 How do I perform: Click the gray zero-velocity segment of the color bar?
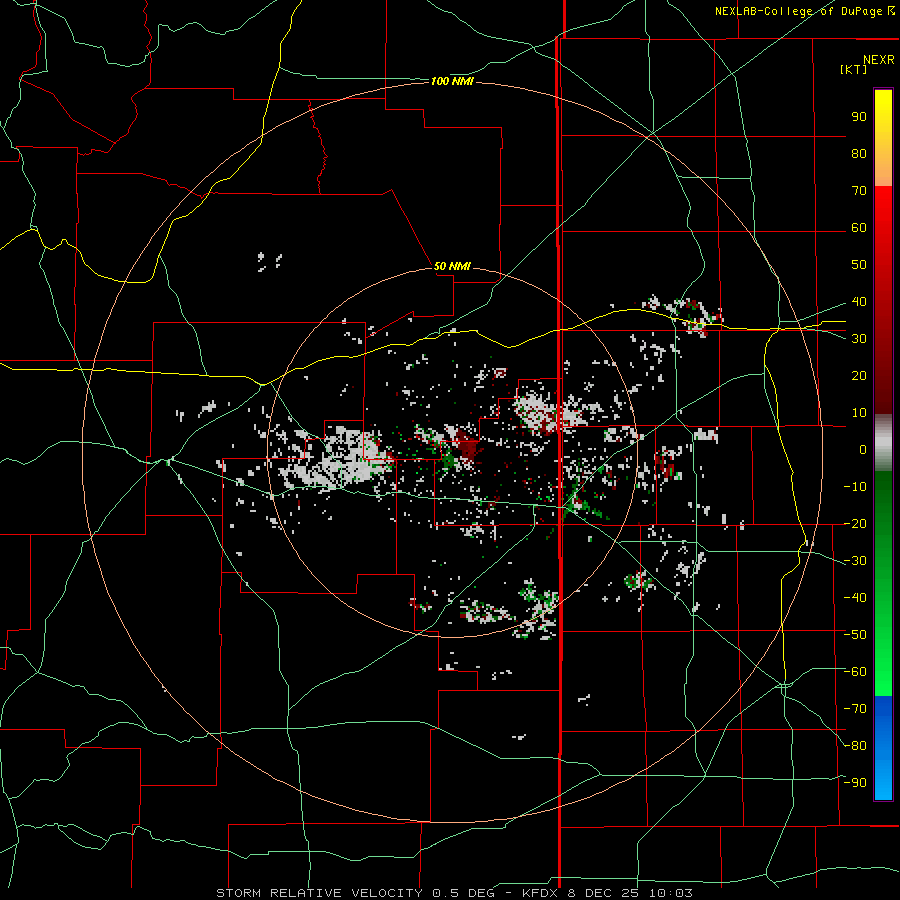coord(883,442)
